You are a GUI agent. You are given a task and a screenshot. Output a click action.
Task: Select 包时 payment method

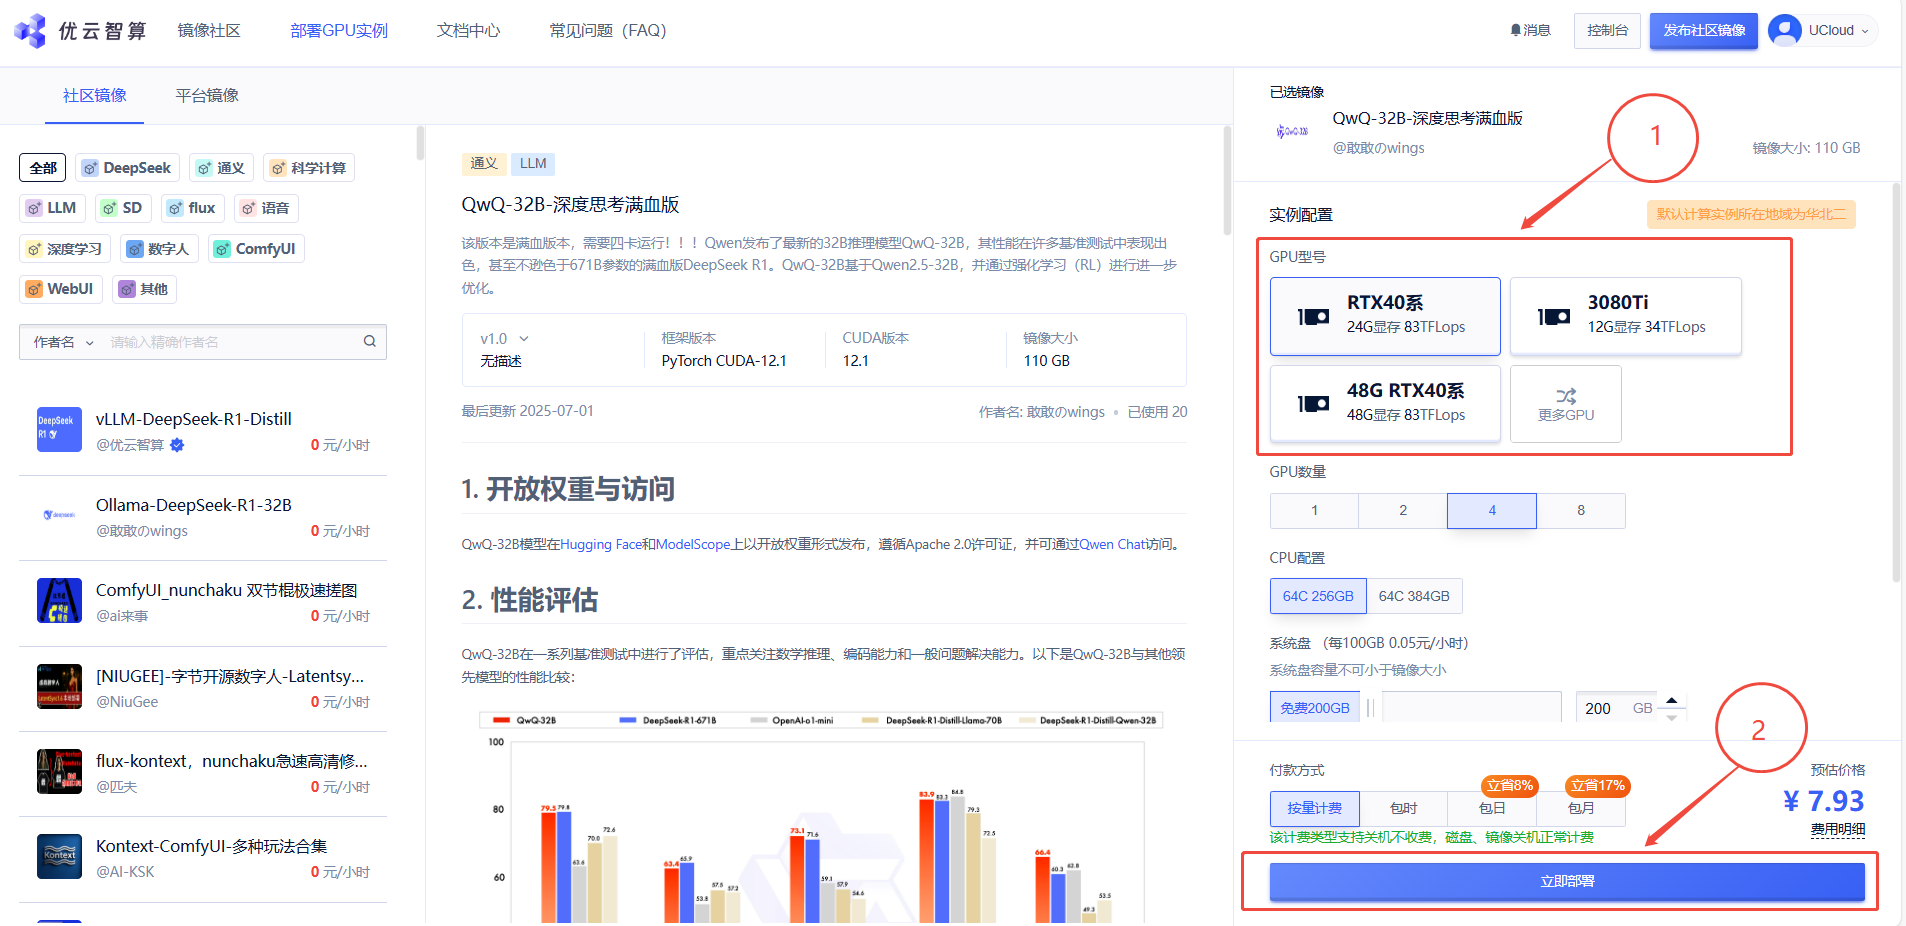pos(1403,808)
